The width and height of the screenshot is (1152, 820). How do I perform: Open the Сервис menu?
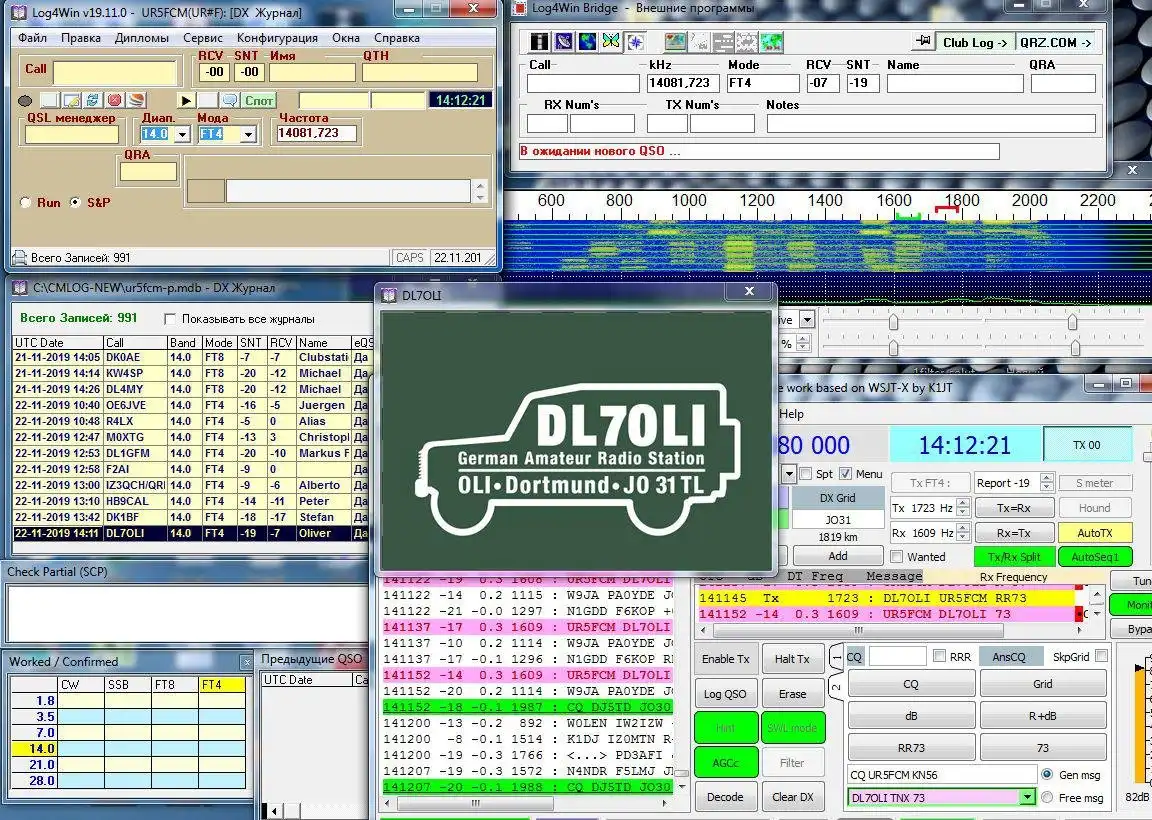tap(203, 38)
